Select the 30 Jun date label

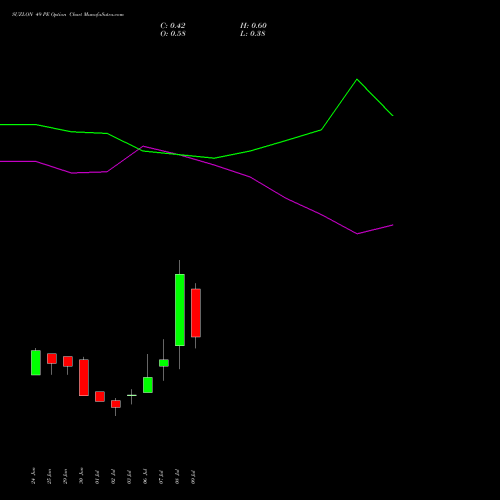coord(81,476)
